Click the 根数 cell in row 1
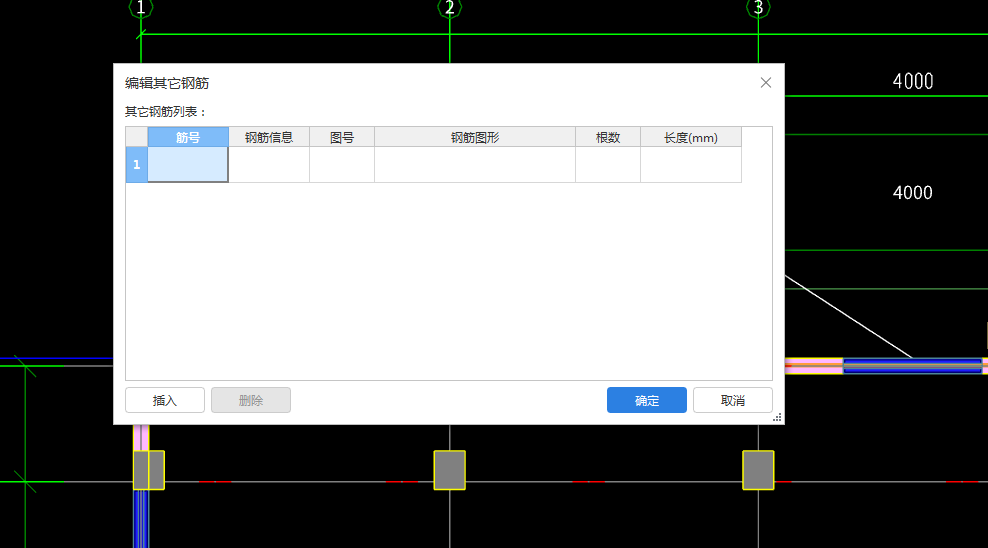This screenshot has height=548, width=988. coord(608,164)
